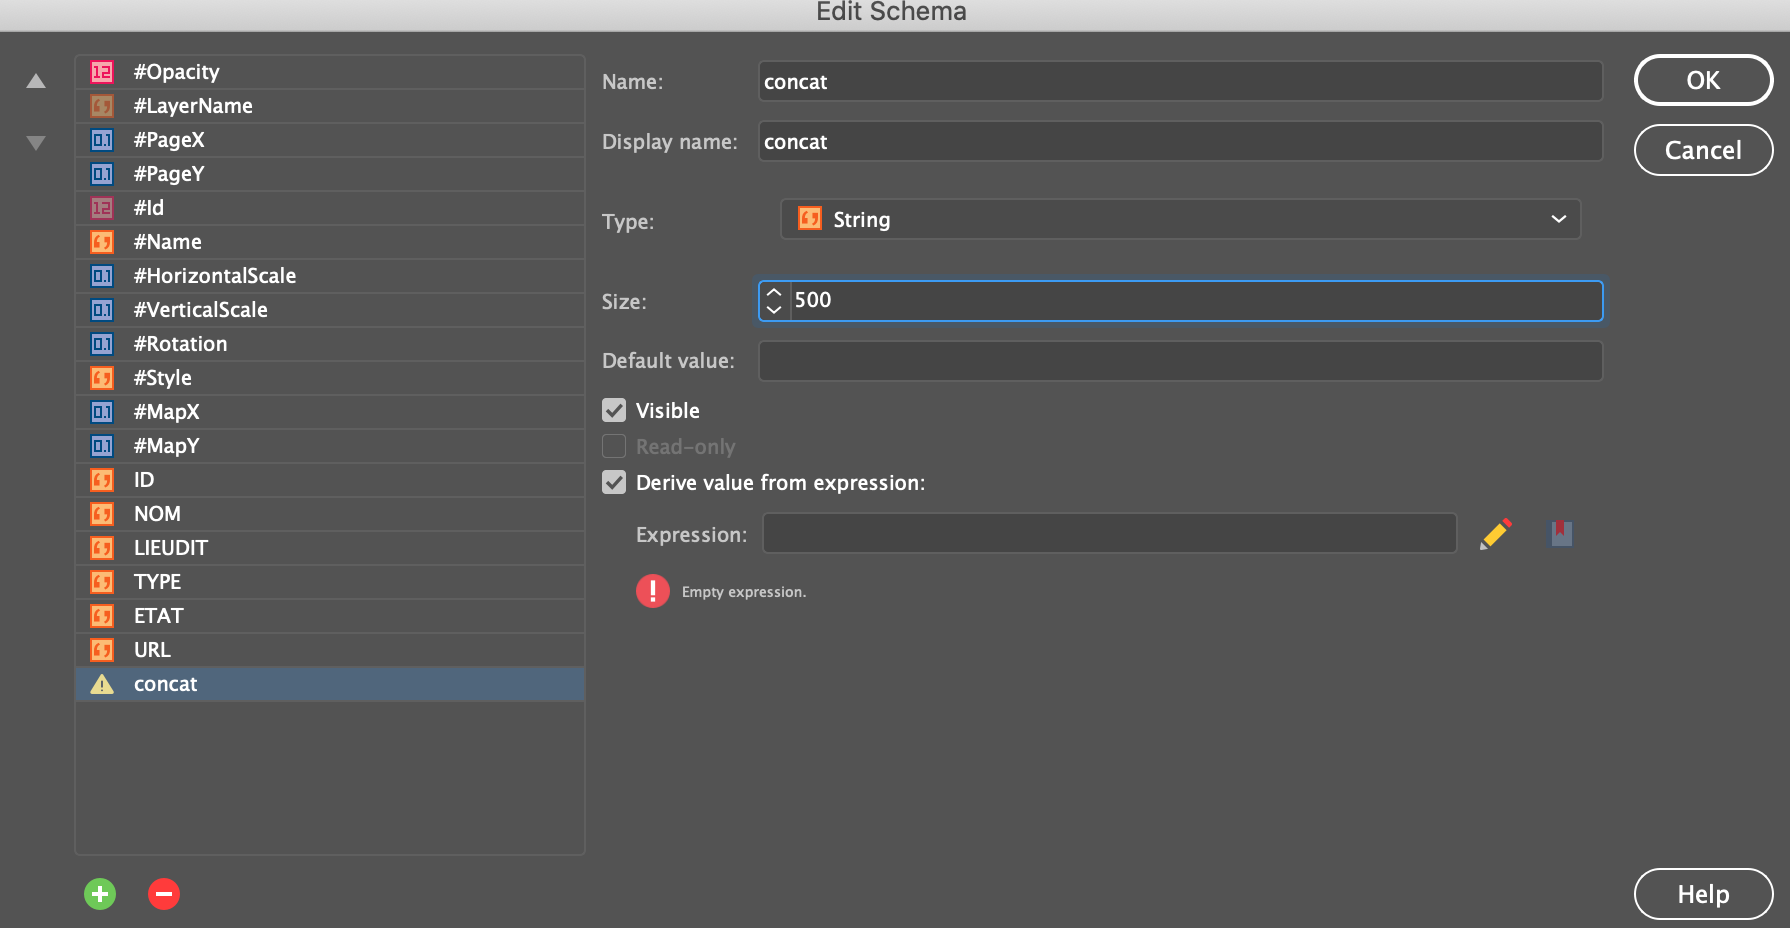This screenshot has height=928, width=1790.
Task: Click the green add attribute button
Action: point(100,894)
